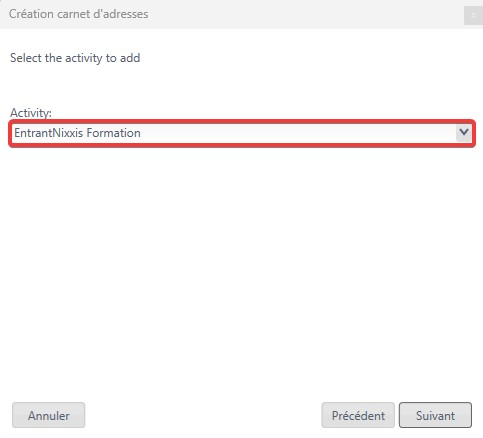Image resolution: width=483 pixels, height=438 pixels.
Task: Return to previous step via Précédent
Action: pos(358,415)
